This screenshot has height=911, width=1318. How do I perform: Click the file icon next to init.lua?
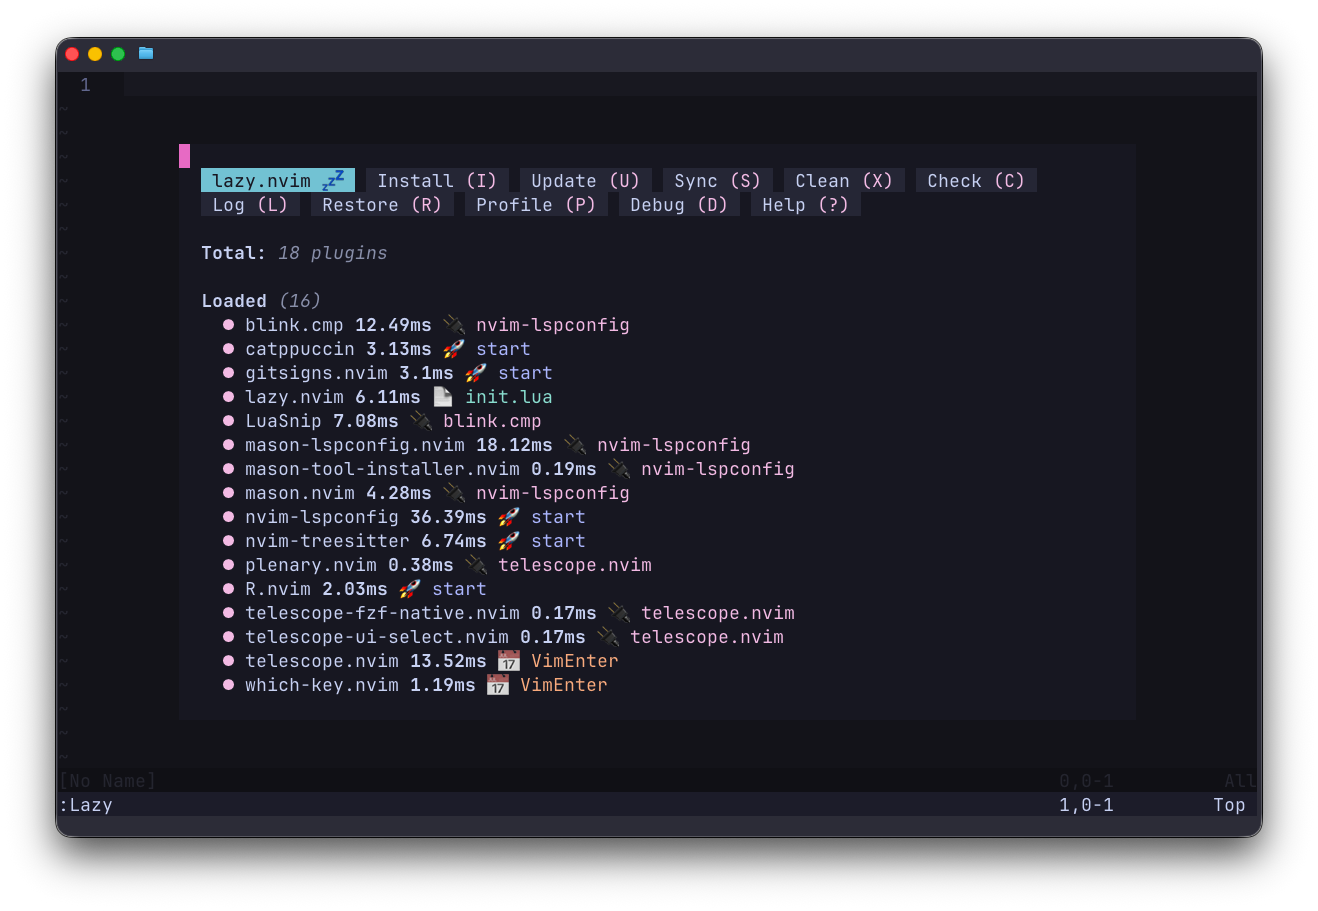[443, 397]
